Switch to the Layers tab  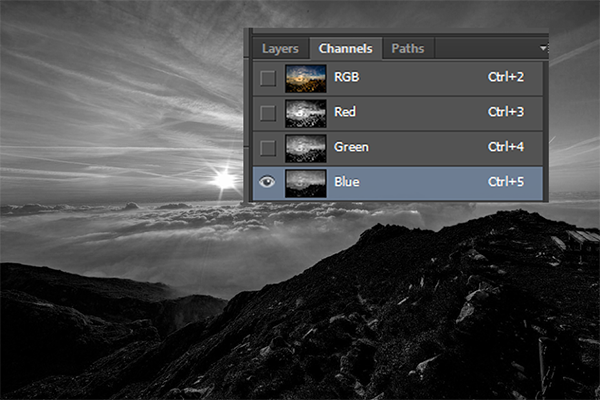281,48
